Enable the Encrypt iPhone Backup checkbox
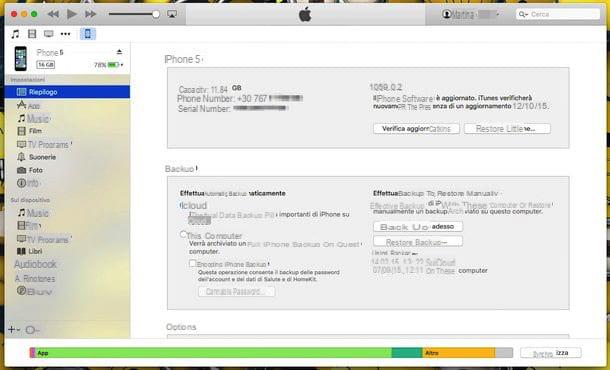Screen dimensions: 610x370 tap(192, 263)
